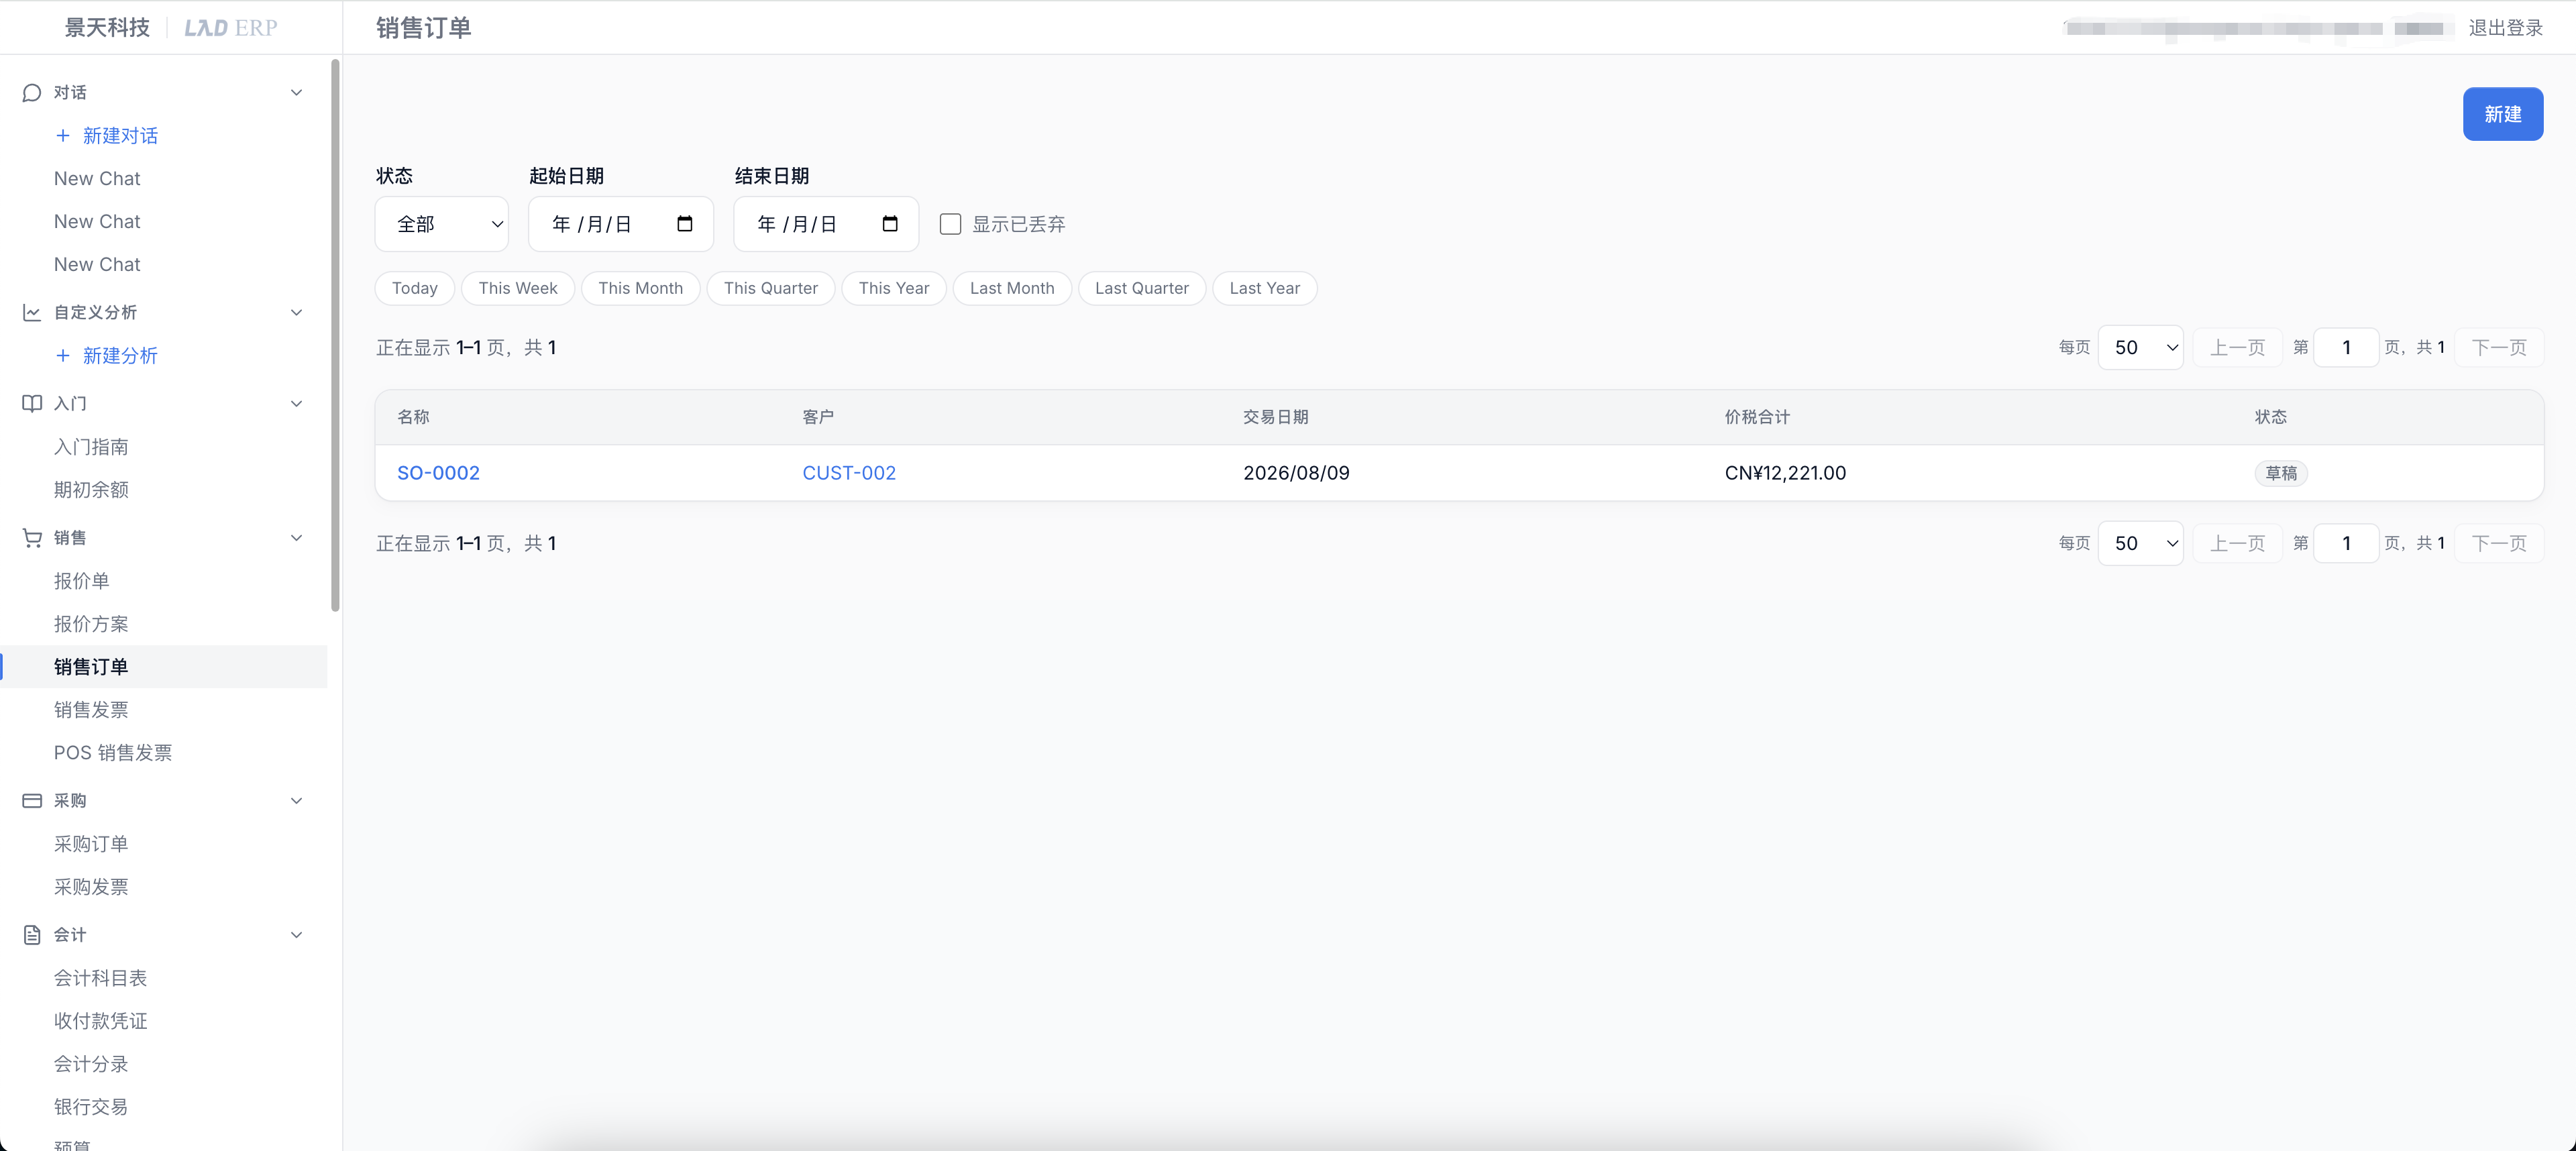The image size is (2576, 1151).
Task: Open POS 销售发票 in the sidebar
Action: (113, 752)
